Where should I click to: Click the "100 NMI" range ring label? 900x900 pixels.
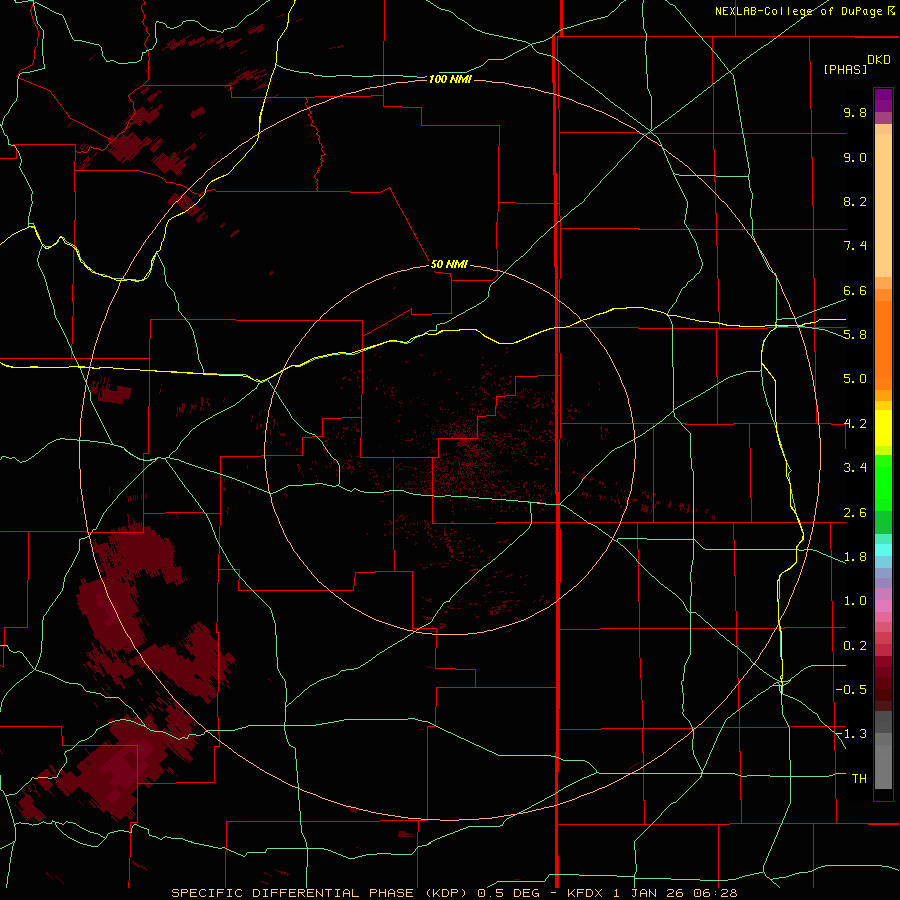(450, 79)
